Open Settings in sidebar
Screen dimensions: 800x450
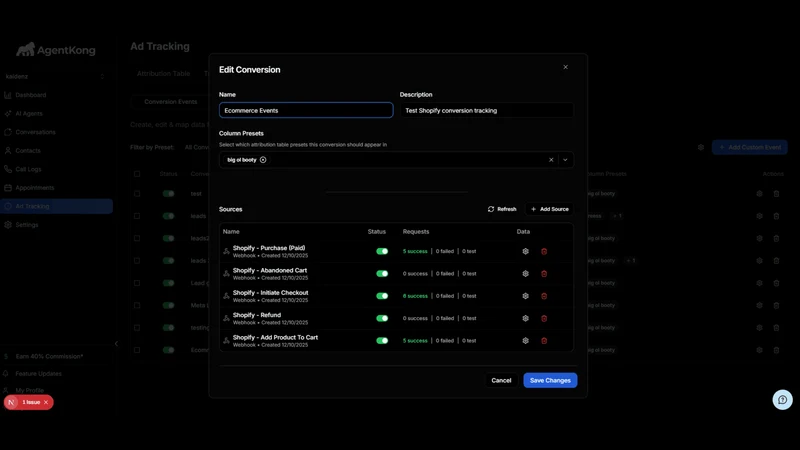27,225
